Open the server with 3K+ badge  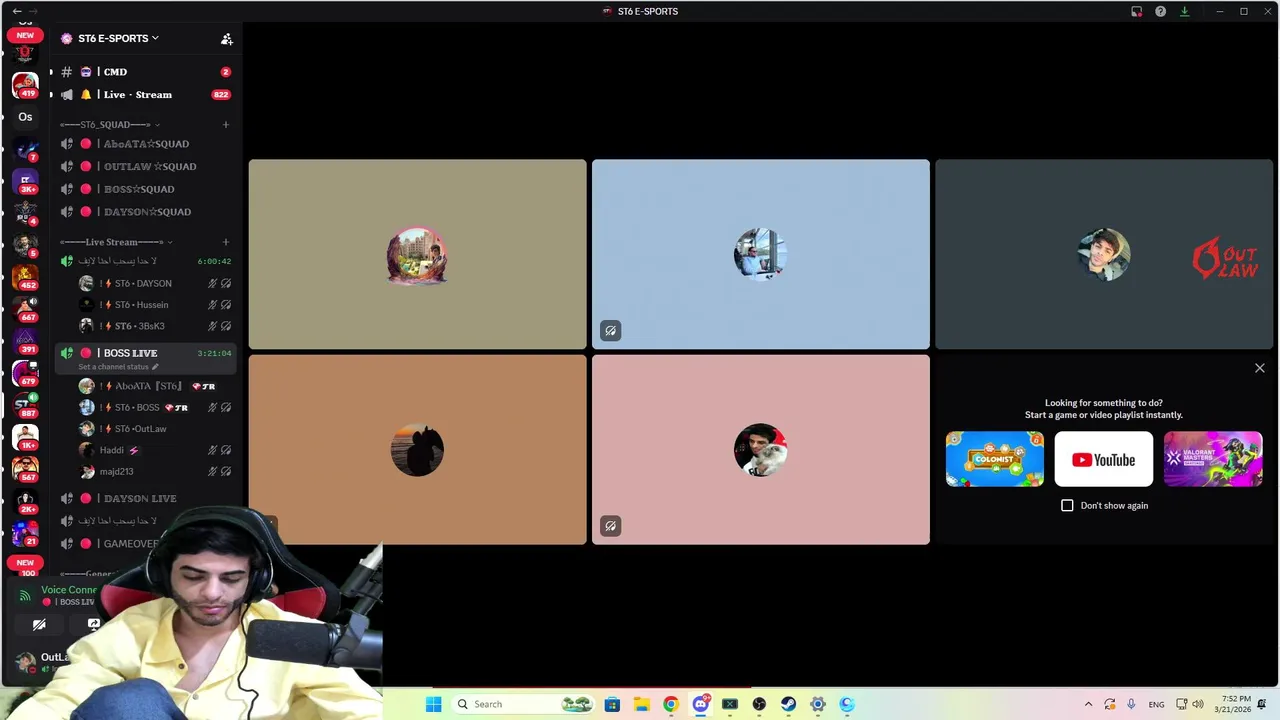[25, 181]
